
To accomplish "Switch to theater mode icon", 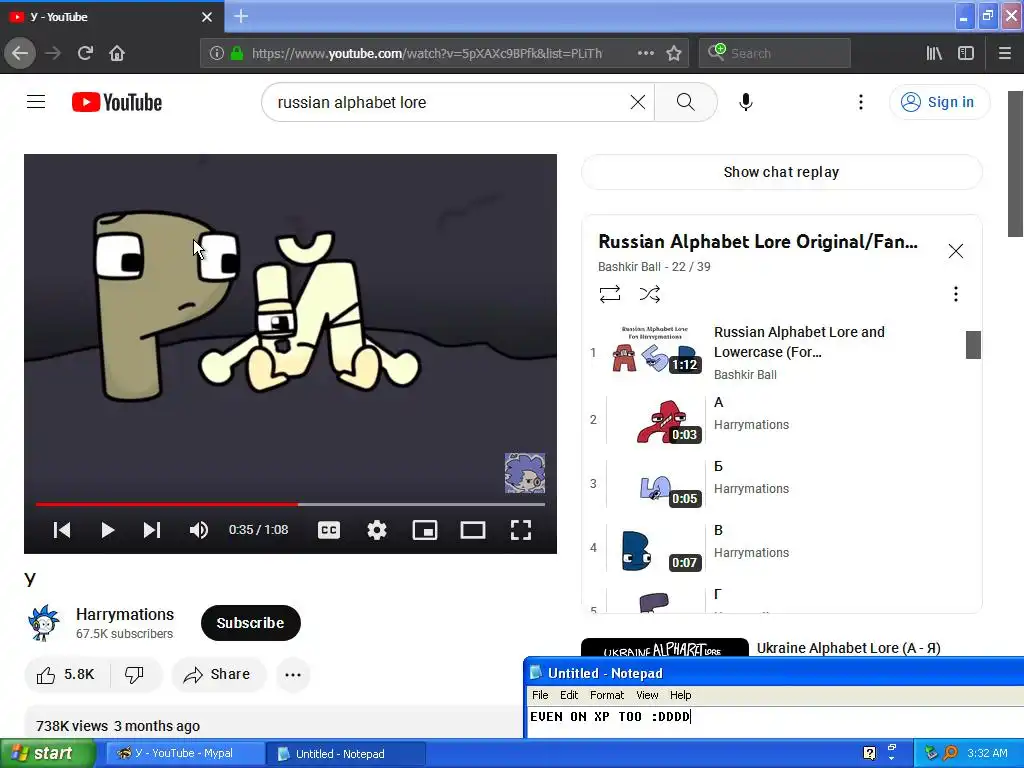I will 473,530.
